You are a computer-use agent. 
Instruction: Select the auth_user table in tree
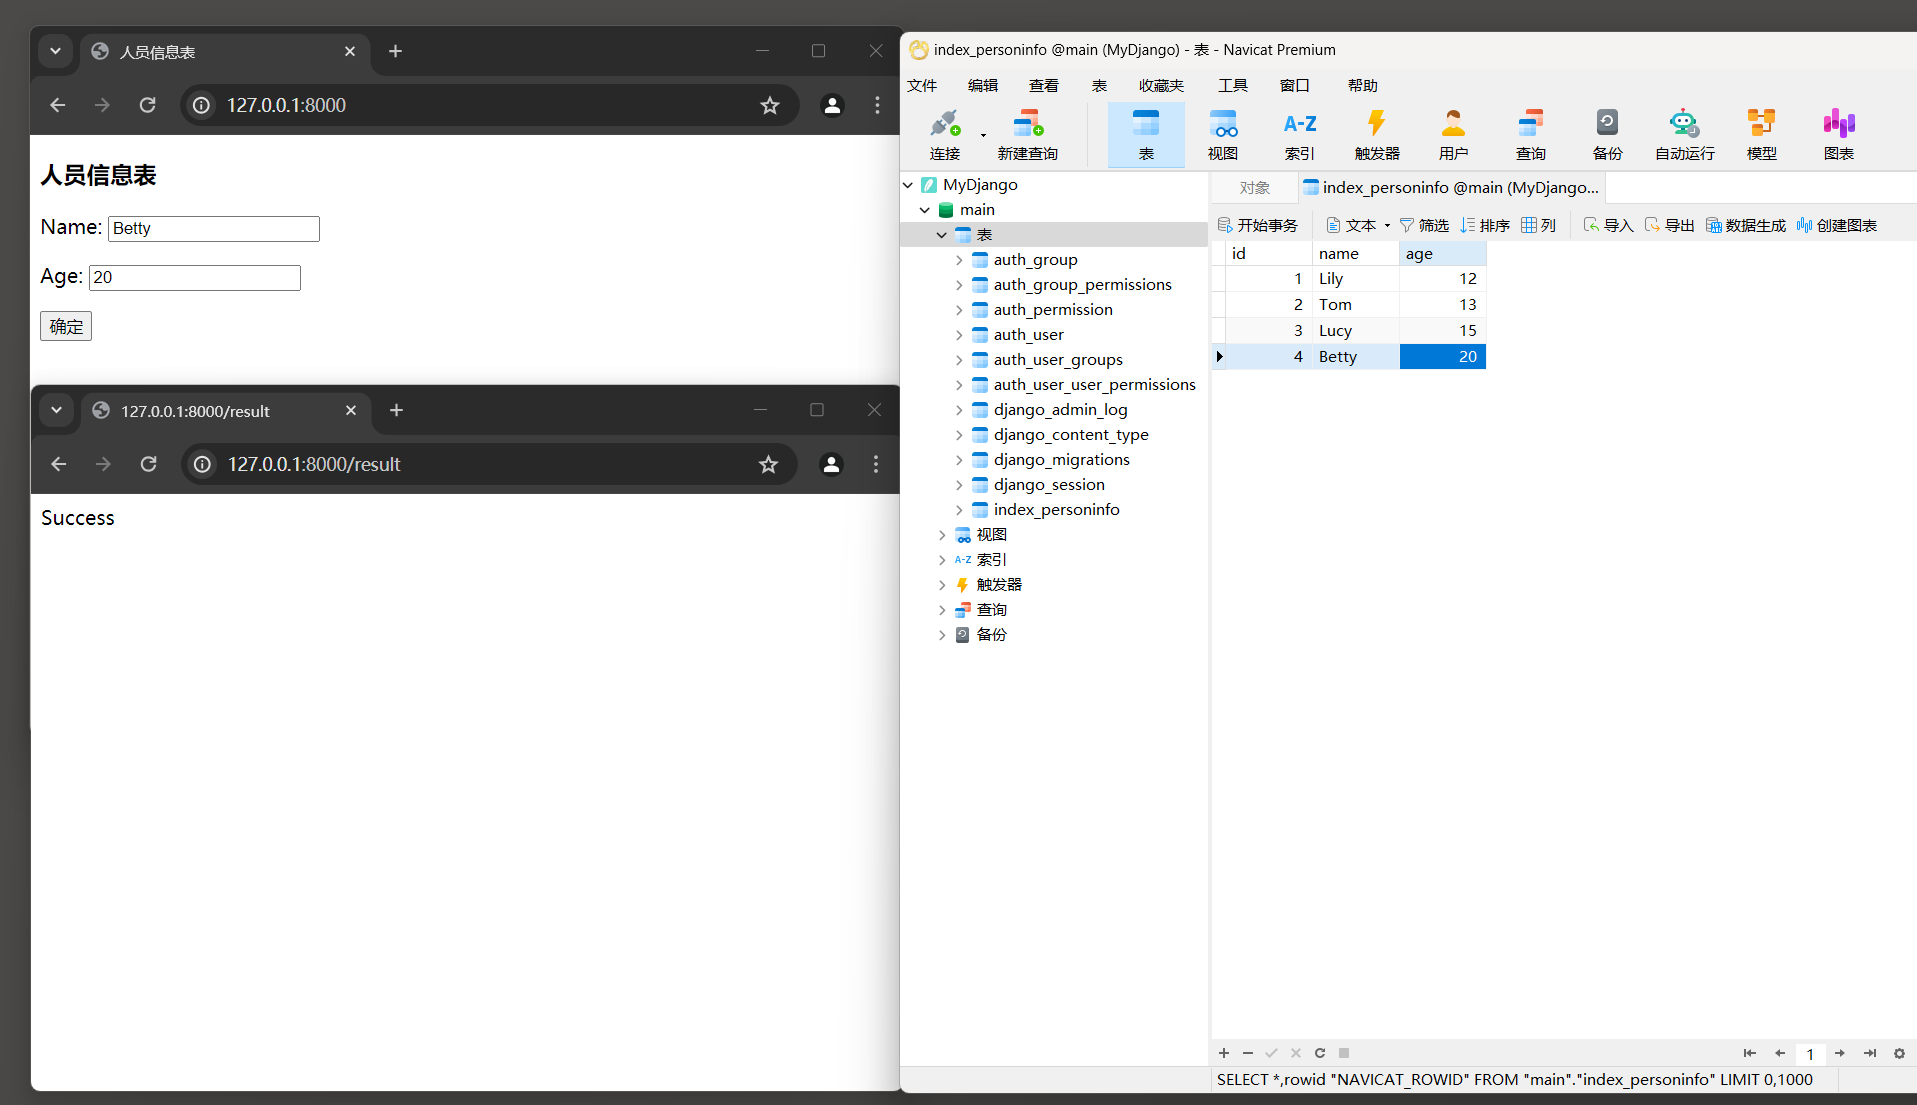click(x=1028, y=335)
